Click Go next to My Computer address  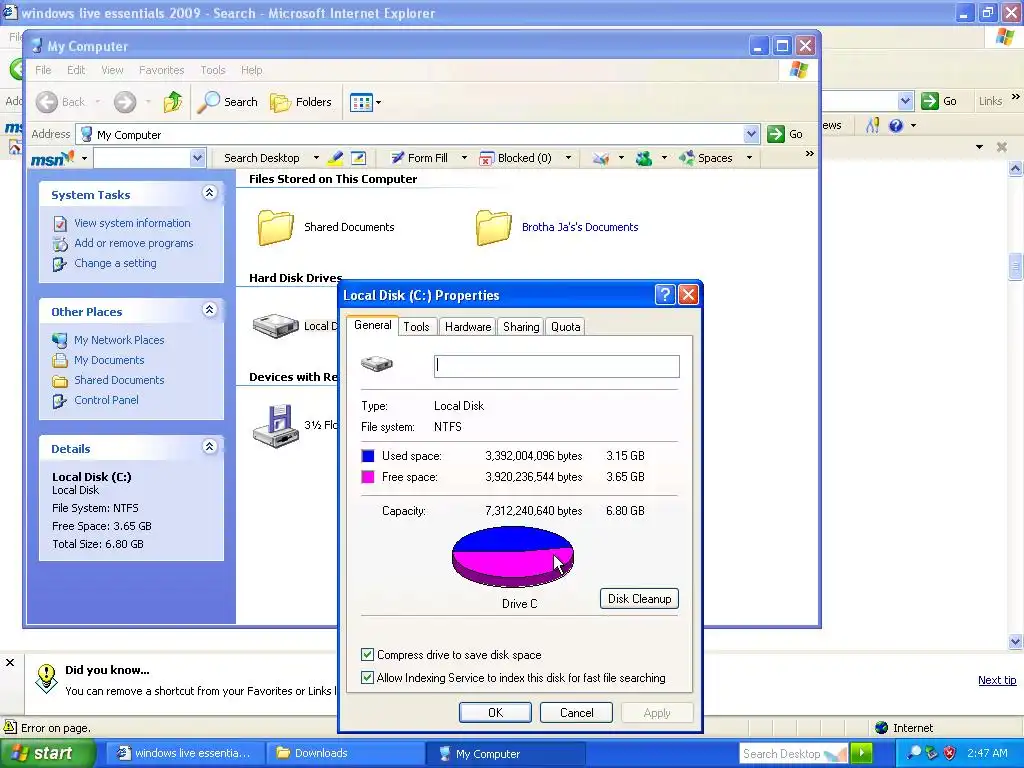(786, 134)
